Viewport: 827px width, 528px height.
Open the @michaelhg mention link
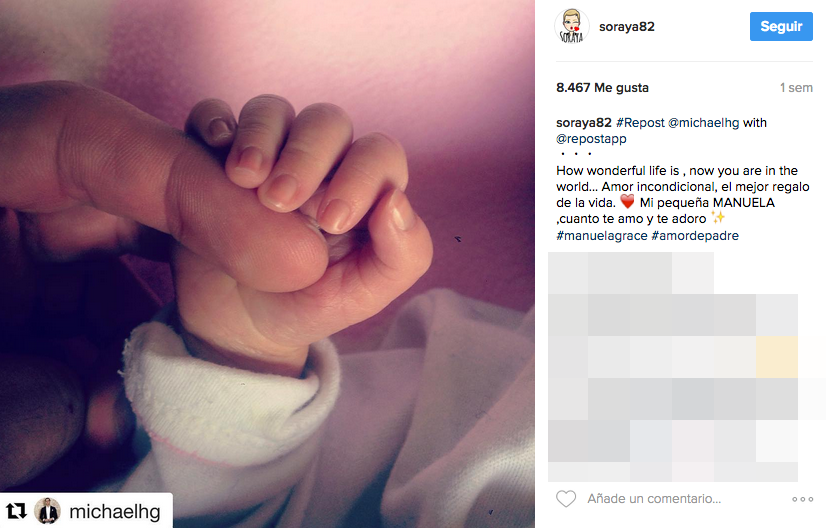click(x=704, y=123)
